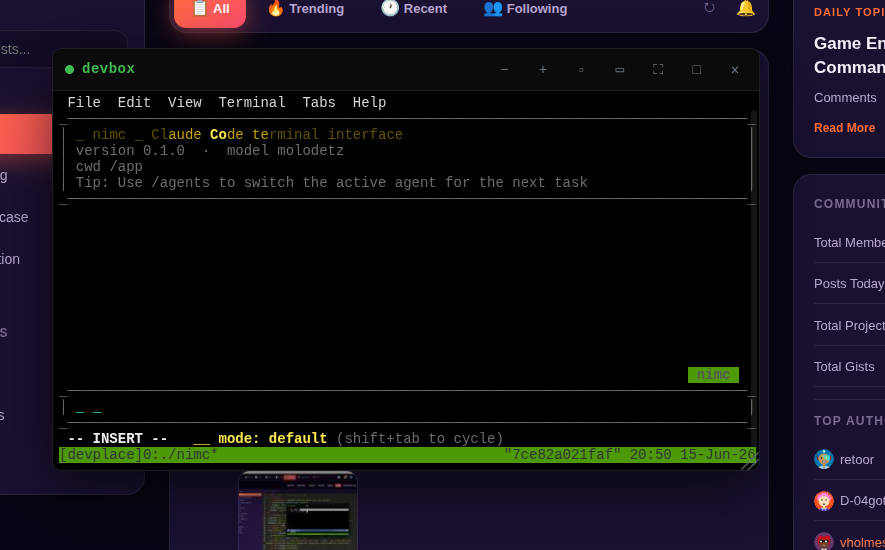Screen dimensions: 885x550
Task: Toggle fullscreen with the corner-brackets icon
Action: (x=658, y=69)
